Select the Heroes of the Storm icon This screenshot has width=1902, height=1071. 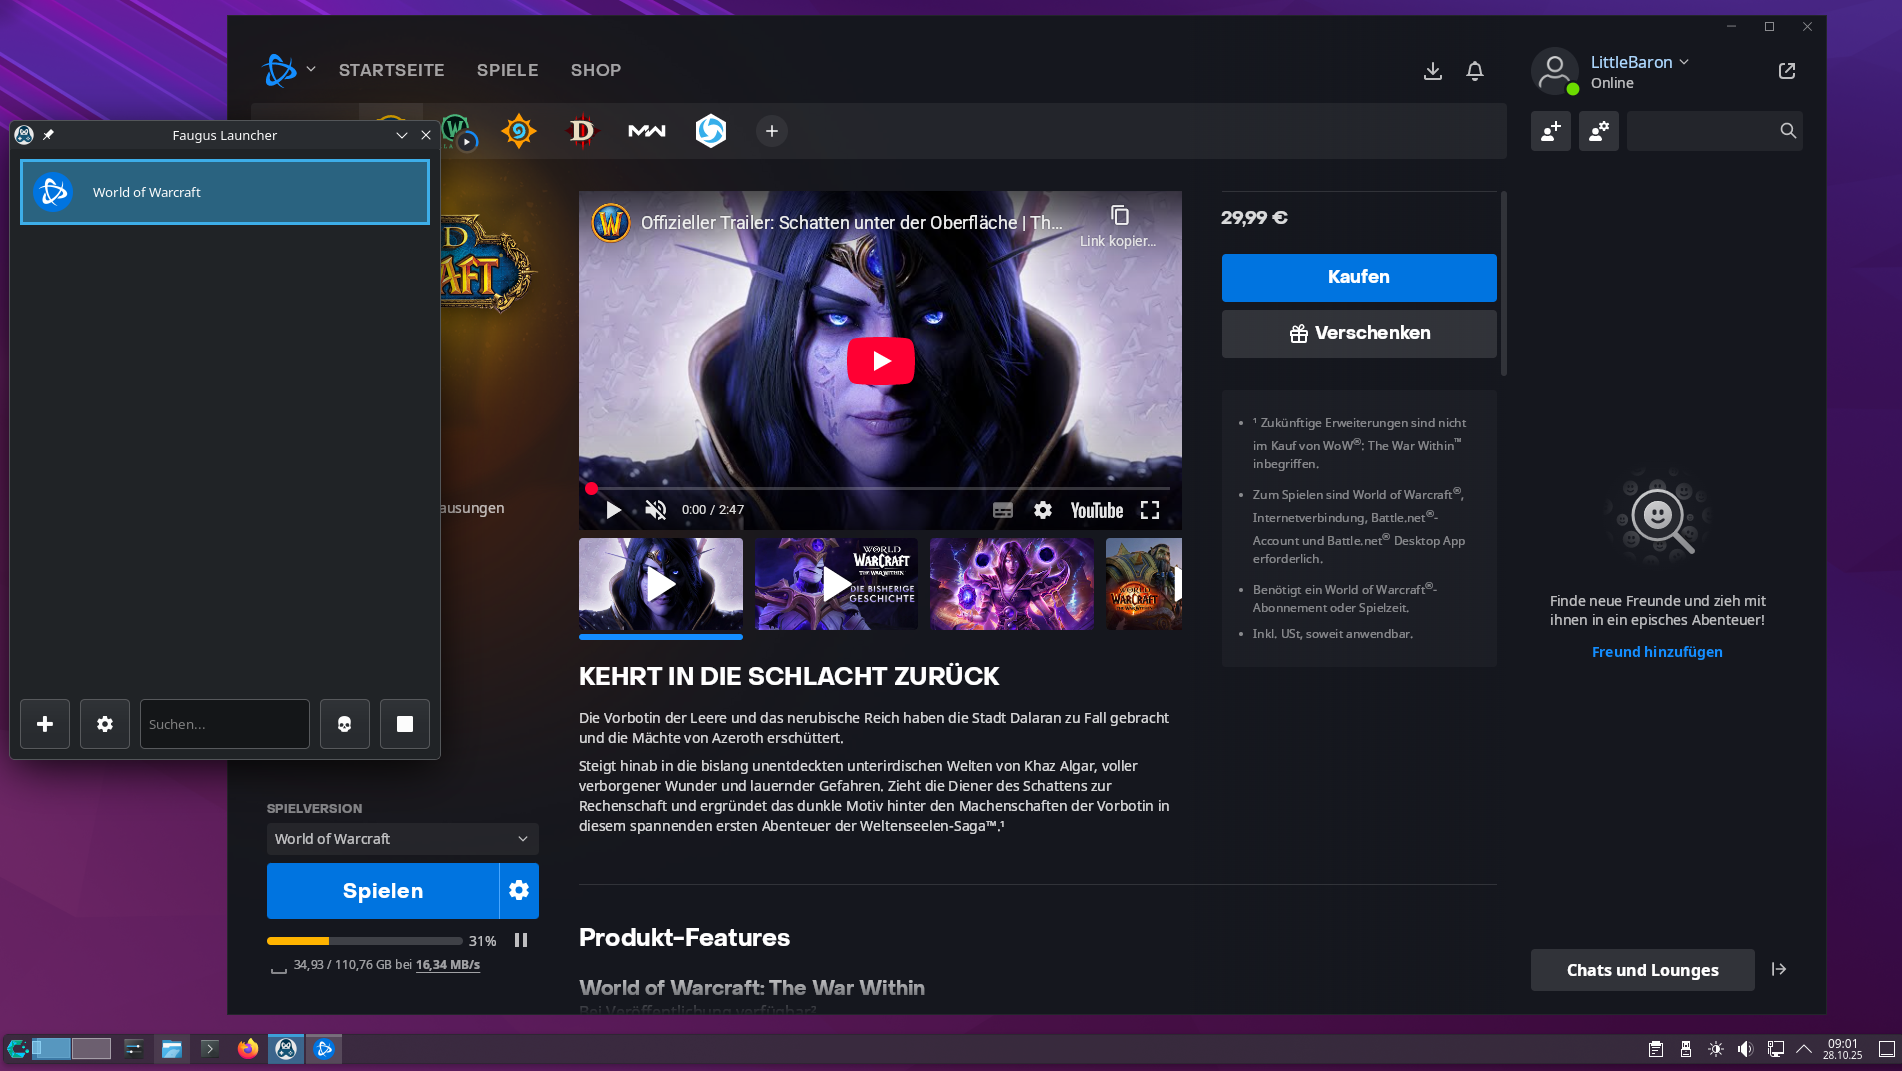(x=710, y=131)
